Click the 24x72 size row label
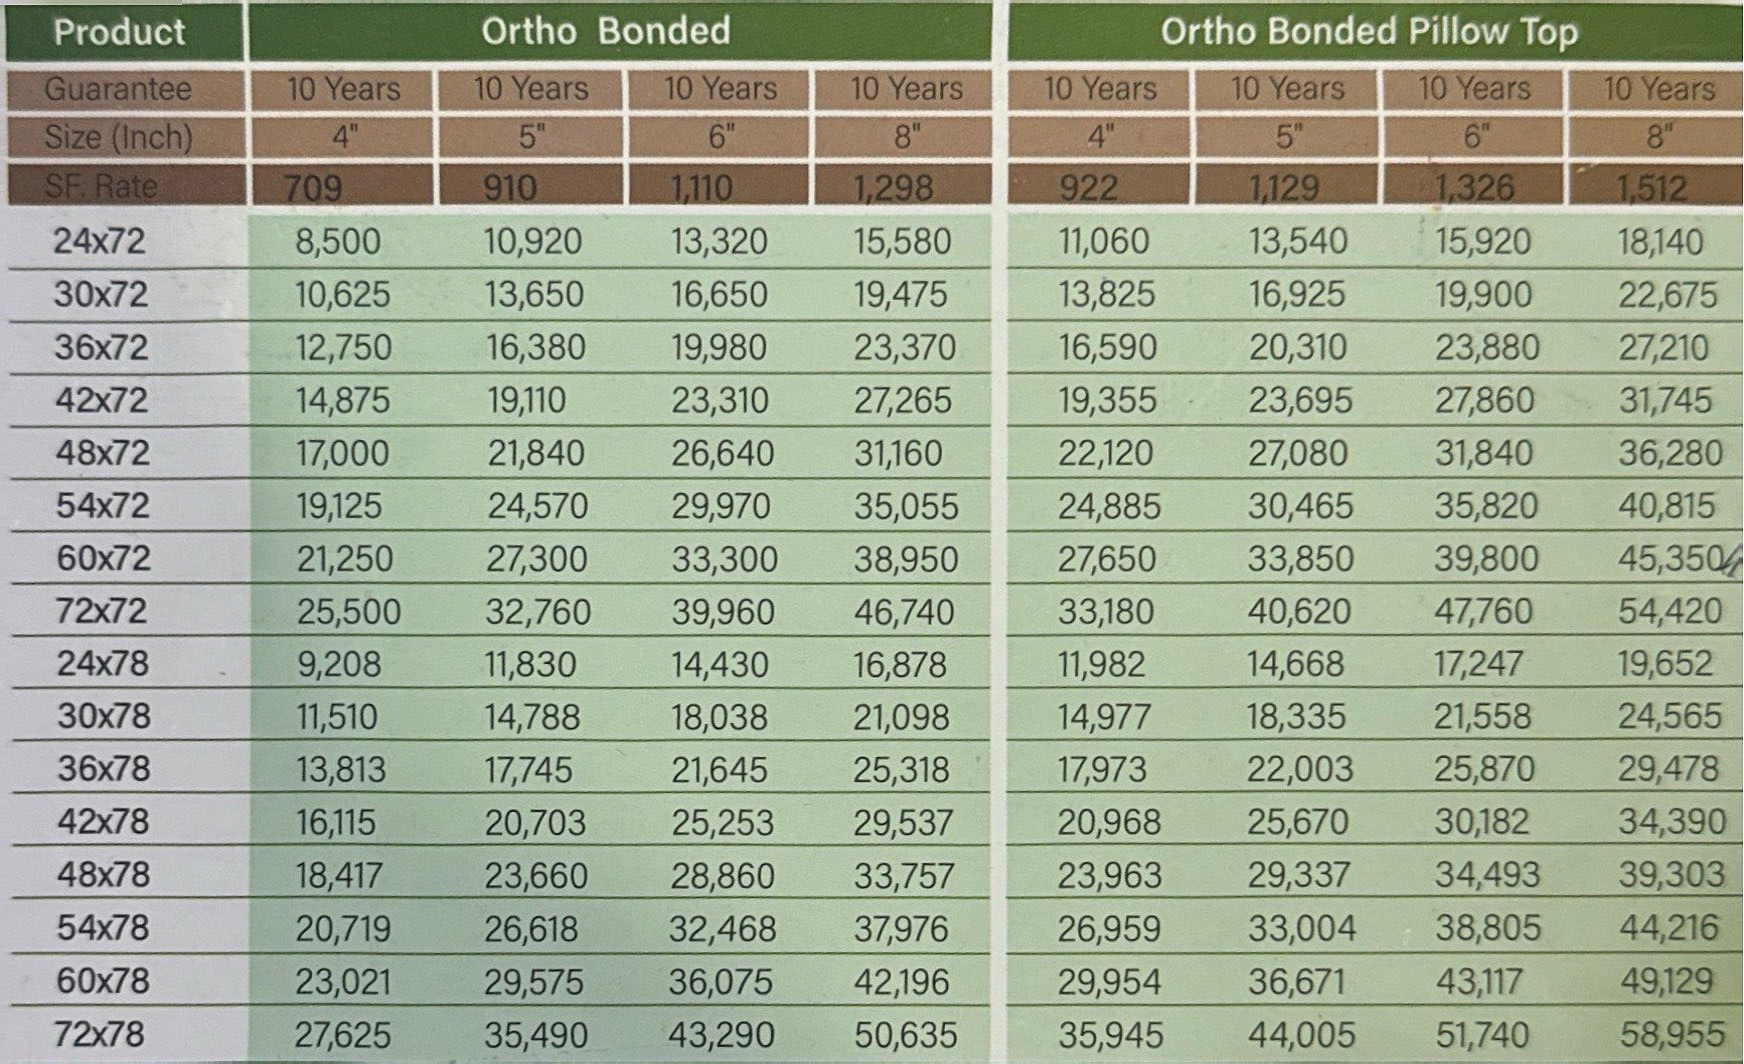 [100, 241]
